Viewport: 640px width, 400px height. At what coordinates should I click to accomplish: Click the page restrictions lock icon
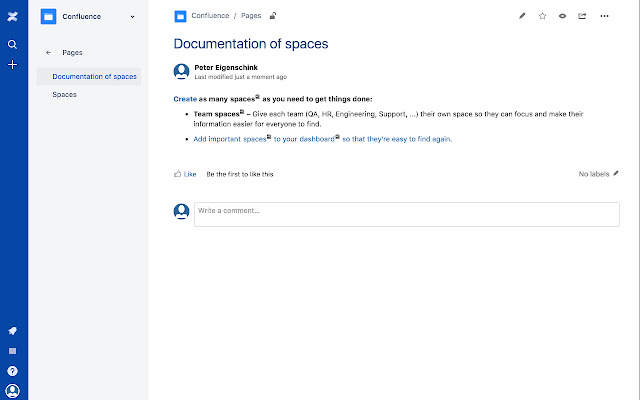point(273,16)
